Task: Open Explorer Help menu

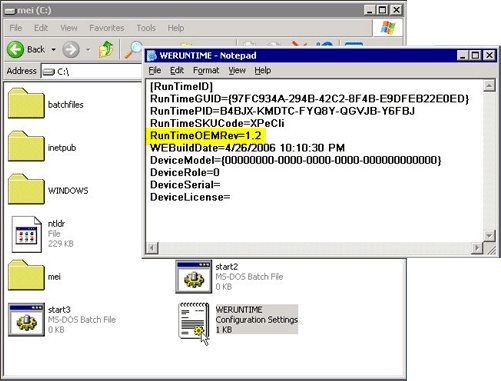Action: pyautogui.click(x=176, y=28)
